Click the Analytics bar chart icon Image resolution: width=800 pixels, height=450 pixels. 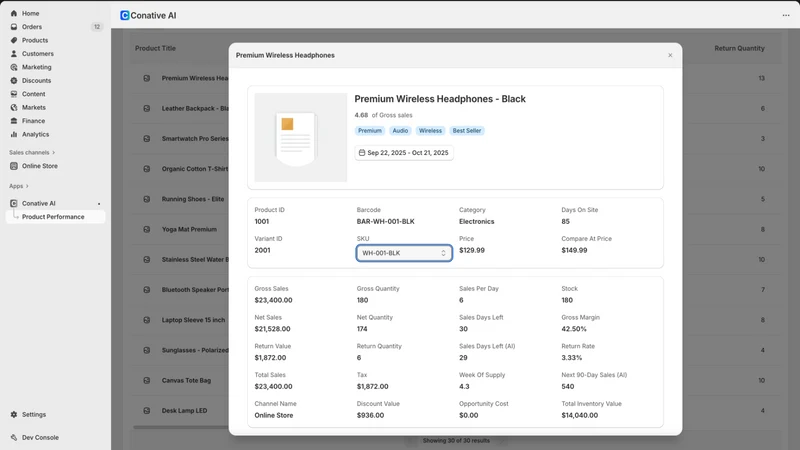(x=14, y=134)
